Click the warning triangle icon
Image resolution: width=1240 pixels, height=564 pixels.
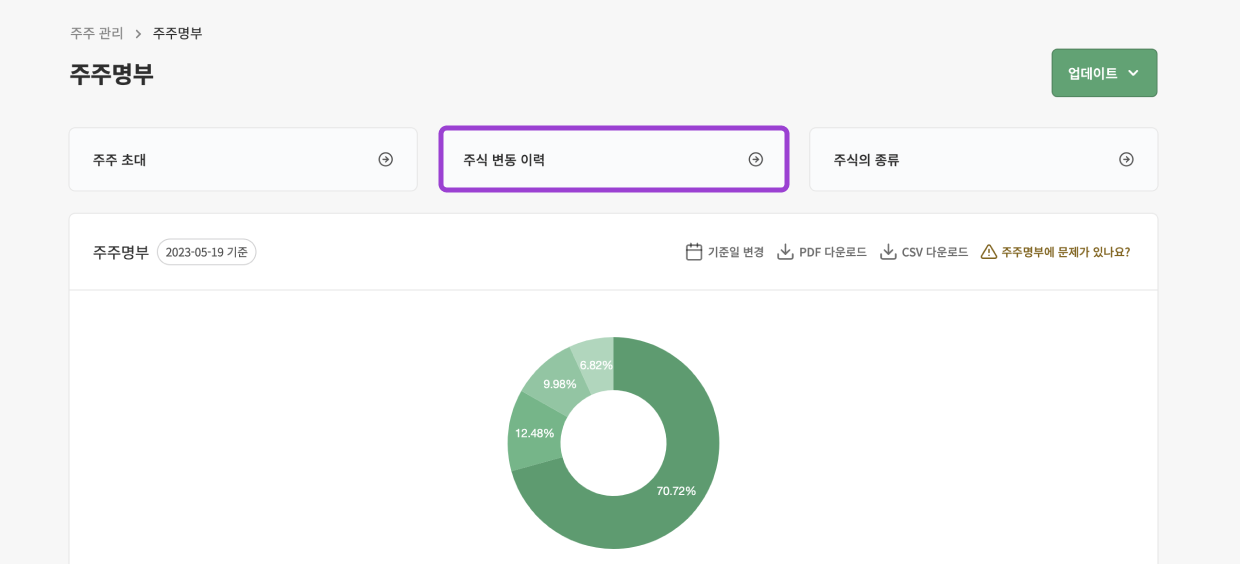click(989, 252)
